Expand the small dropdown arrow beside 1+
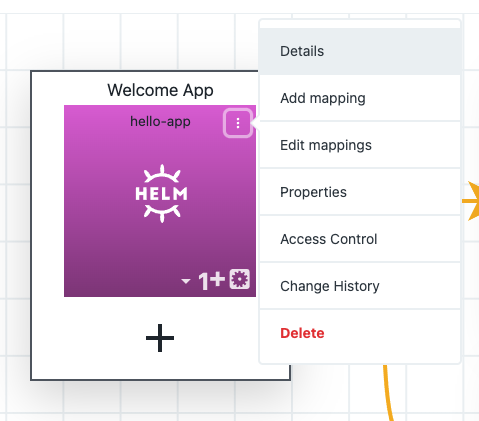Viewport: 479px width, 421px height. coord(186,281)
